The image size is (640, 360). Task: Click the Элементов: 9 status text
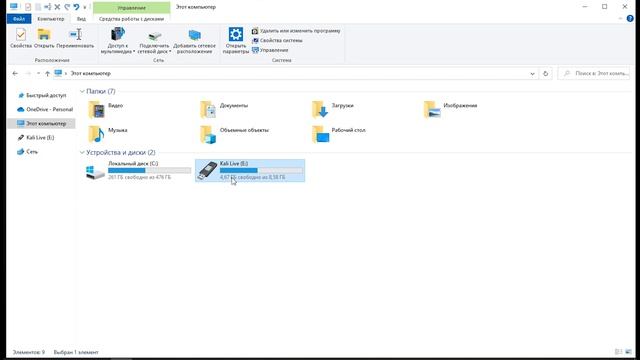pyautogui.click(x=29, y=352)
